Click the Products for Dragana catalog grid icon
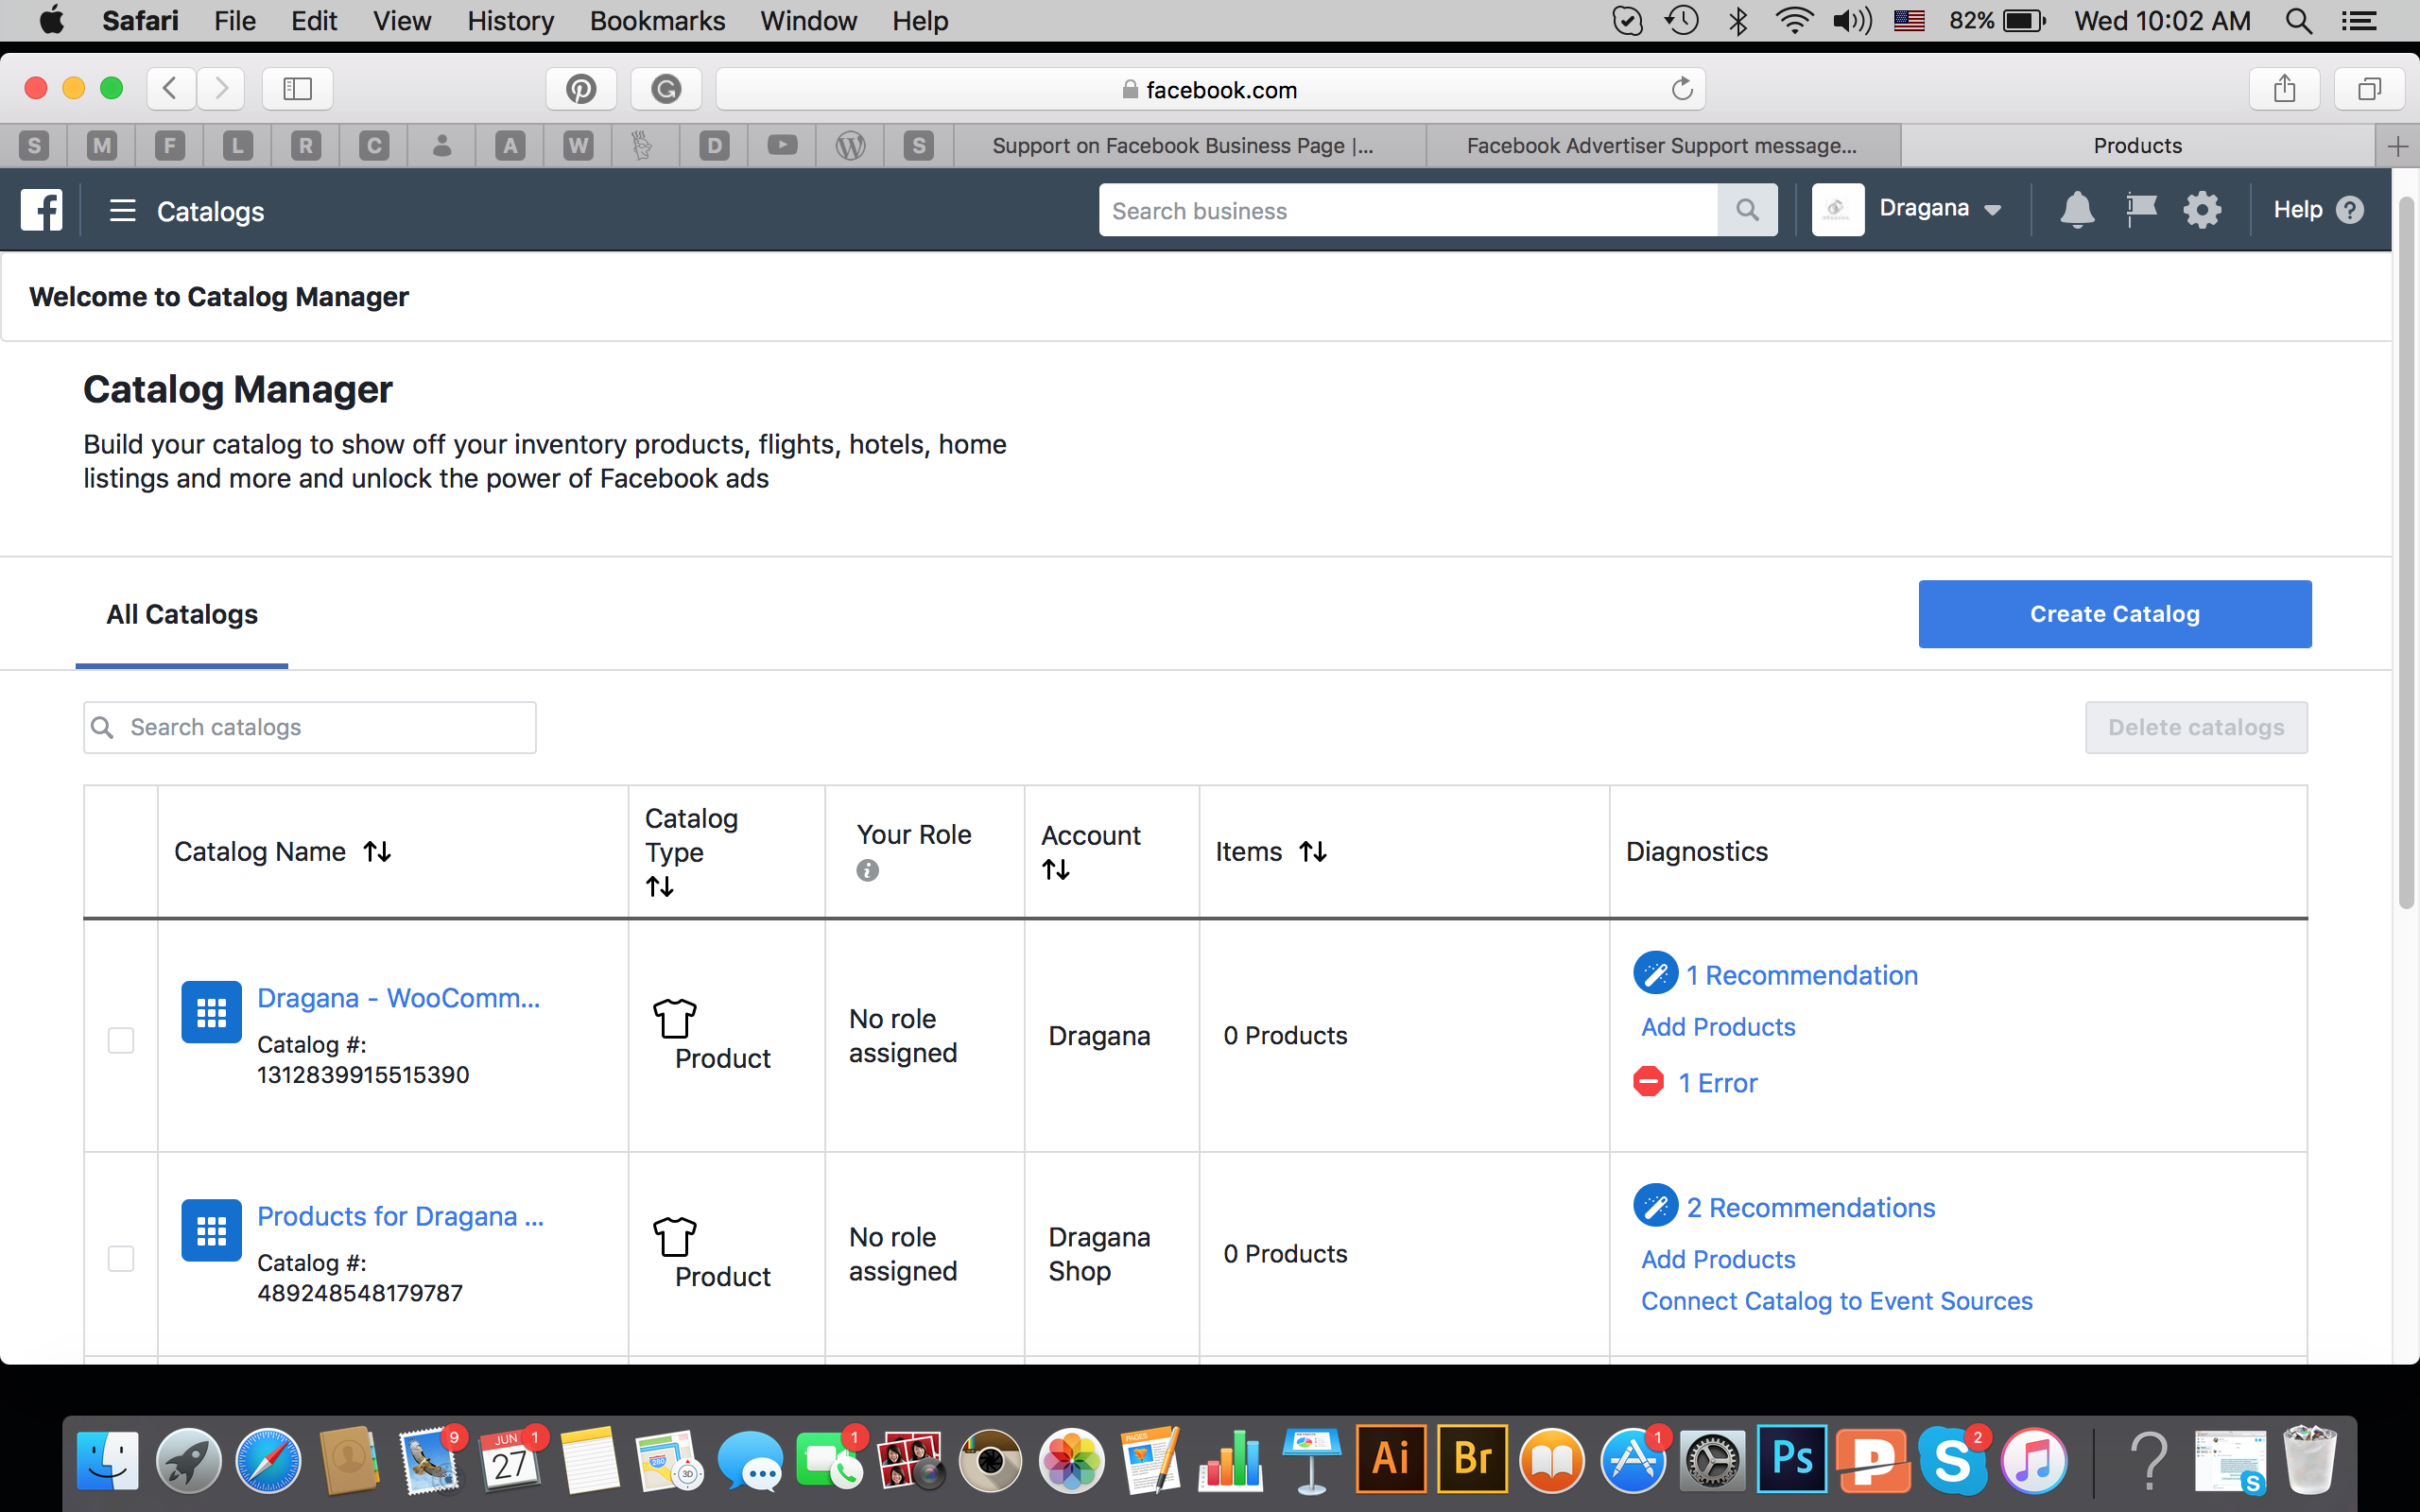The width and height of the screenshot is (2420, 1512). pyautogui.click(x=211, y=1230)
